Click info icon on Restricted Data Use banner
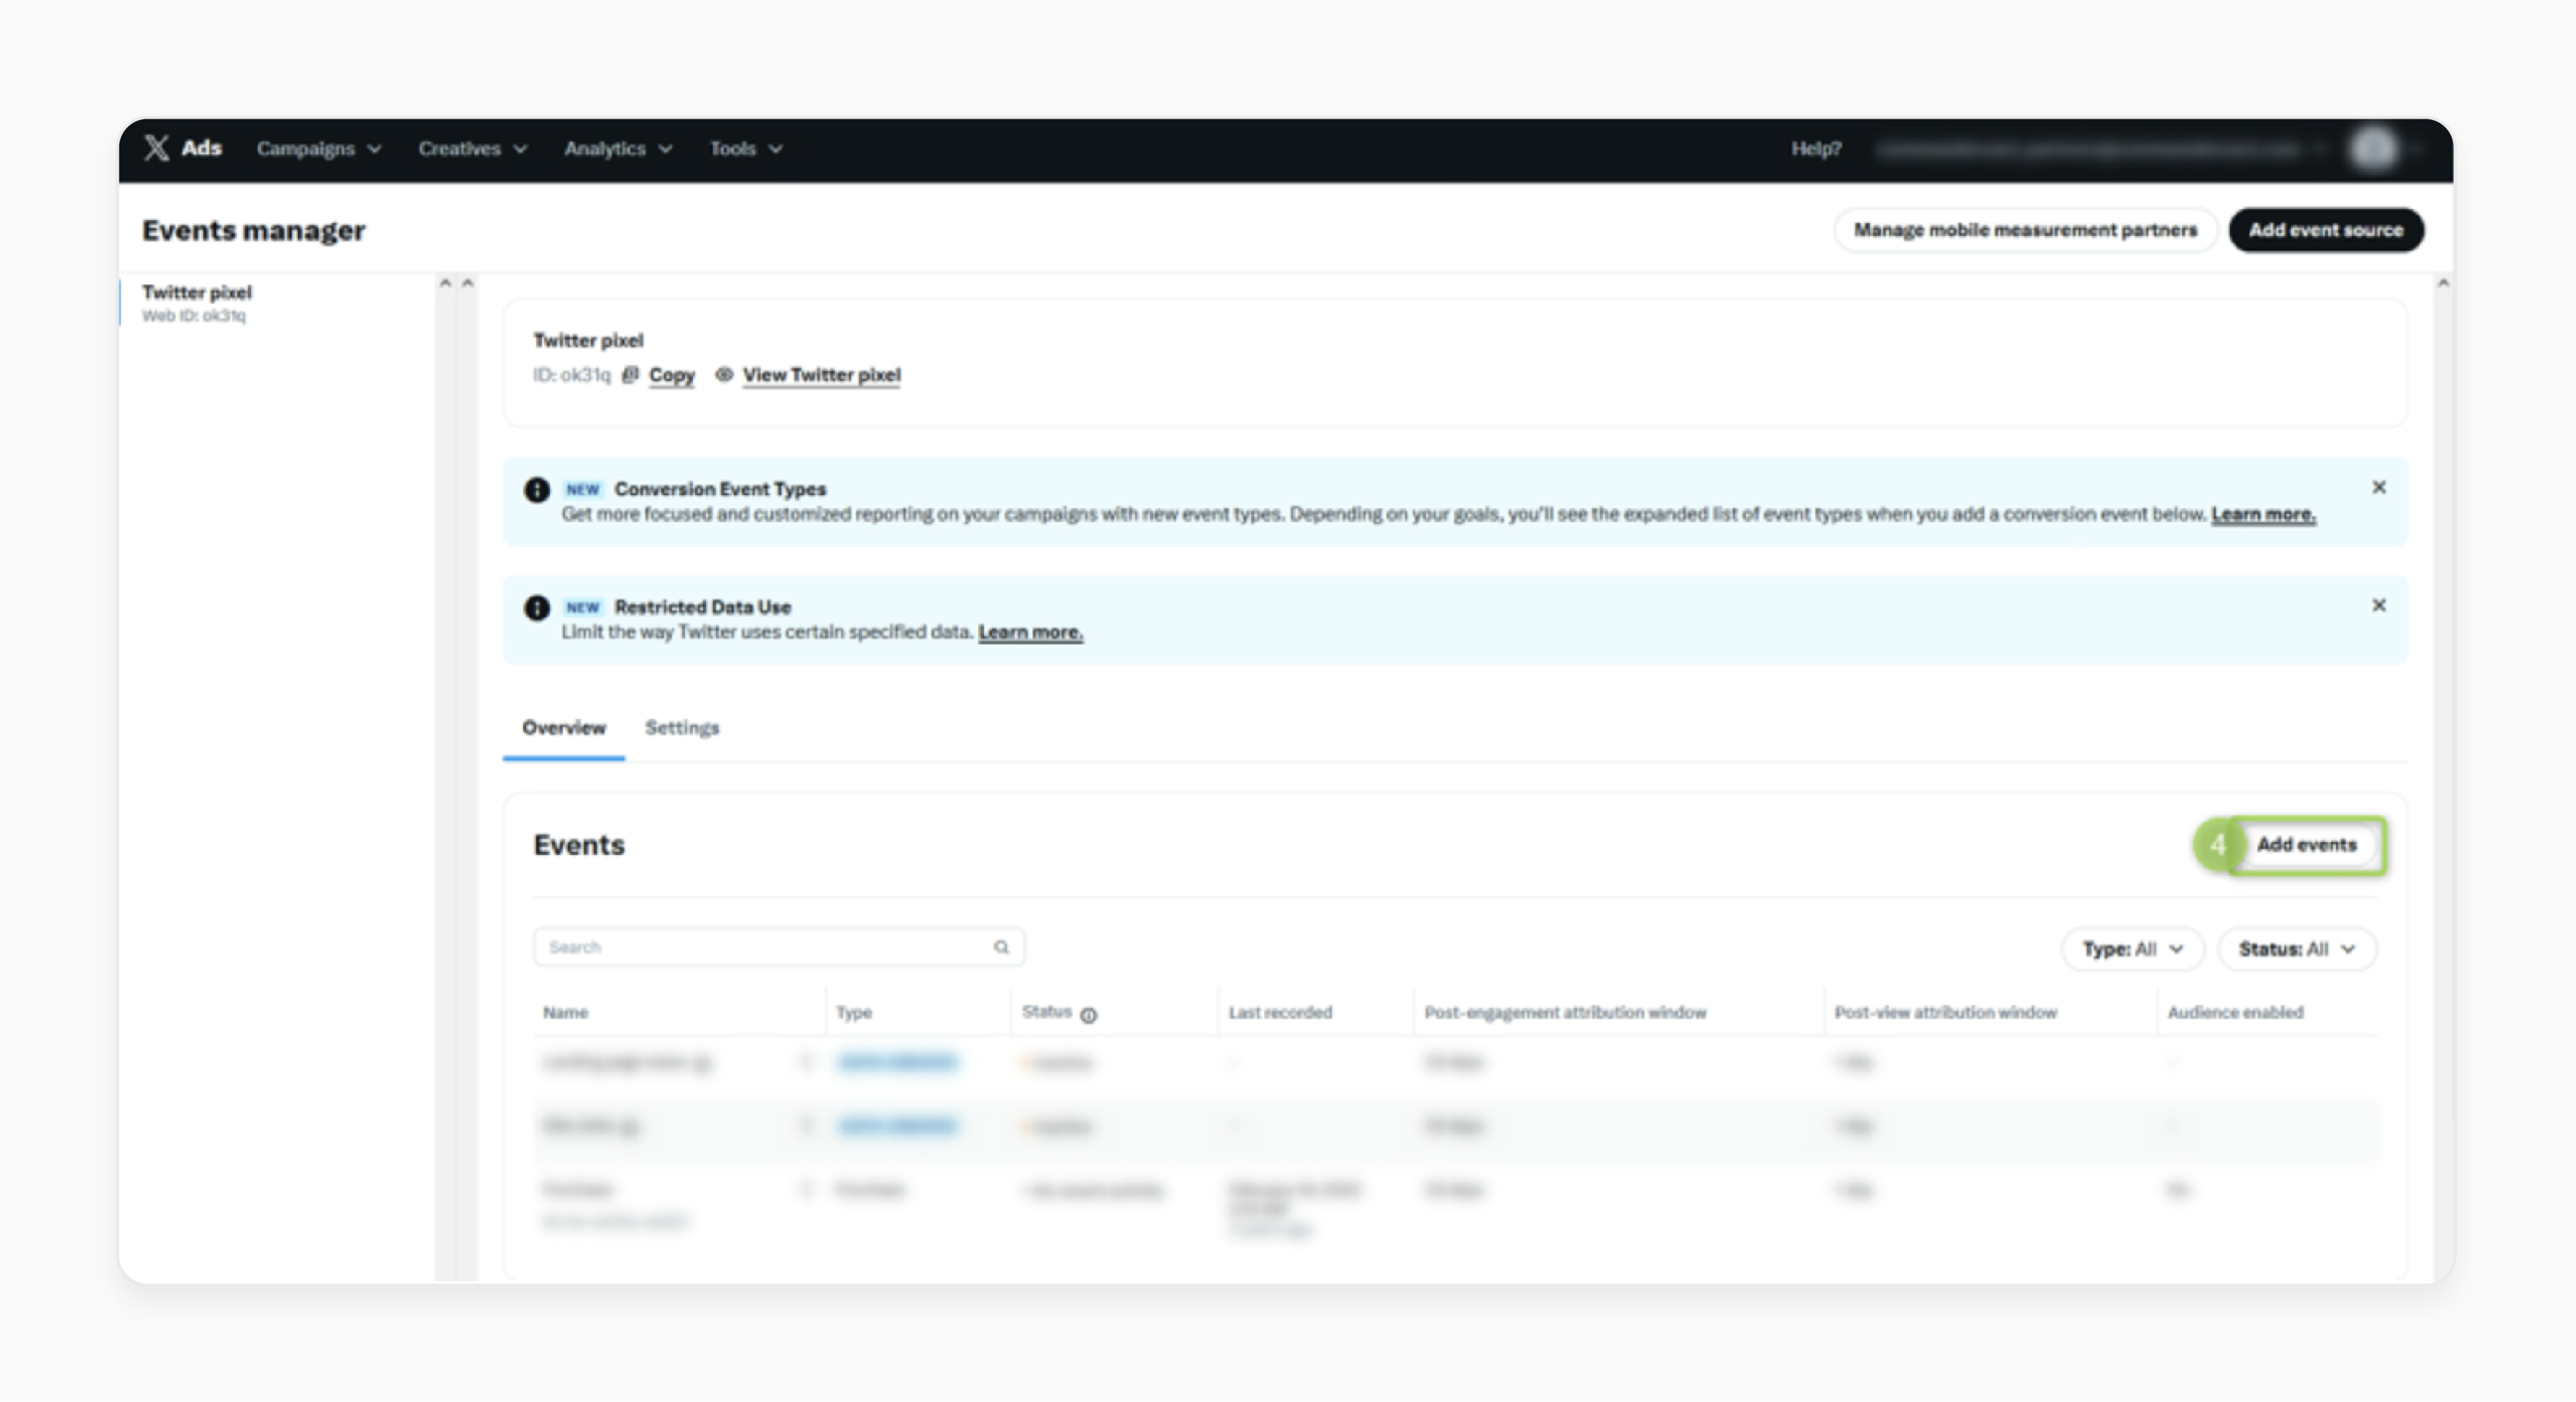This screenshot has height=1402, width=2576. (537, 608)
